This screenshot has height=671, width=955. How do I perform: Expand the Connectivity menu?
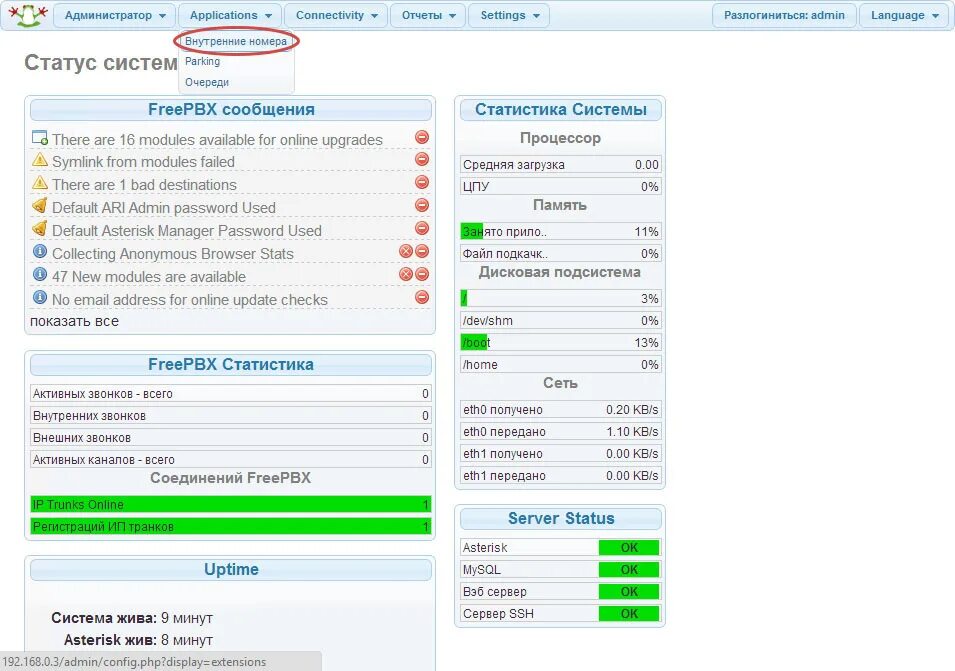coord(336,15)
